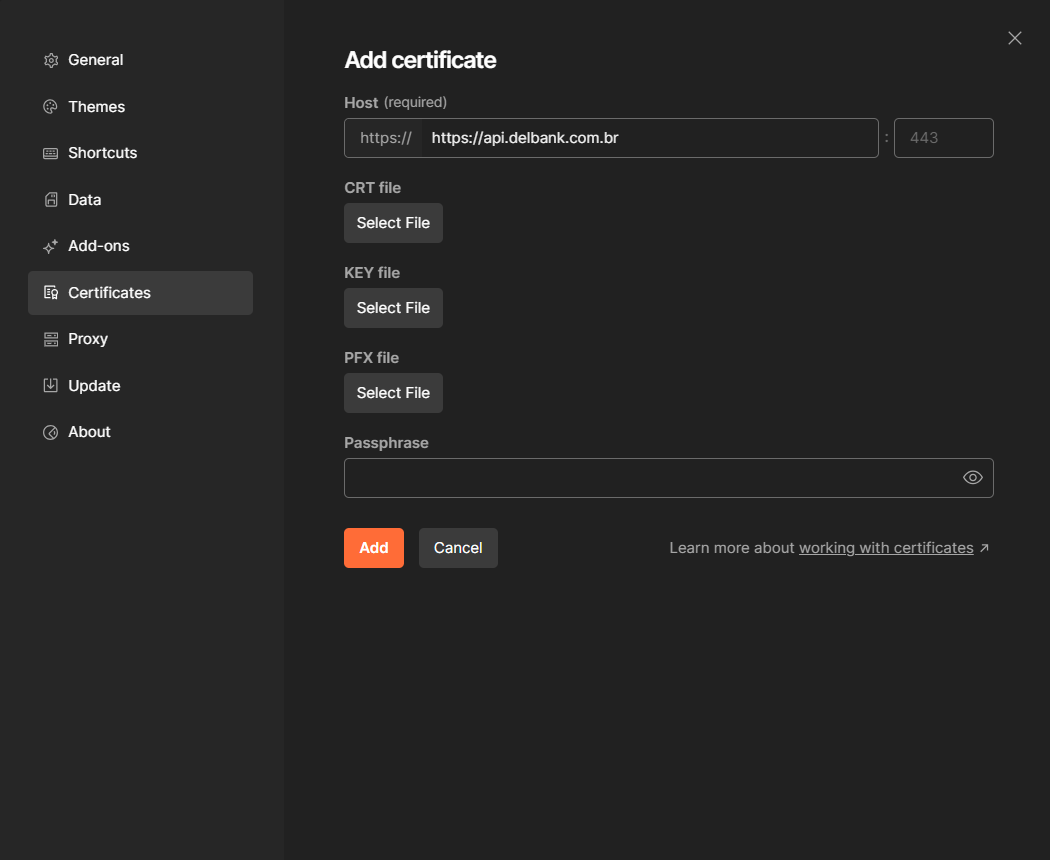
Task: Click the General gear icon
Action: [51, 60]
